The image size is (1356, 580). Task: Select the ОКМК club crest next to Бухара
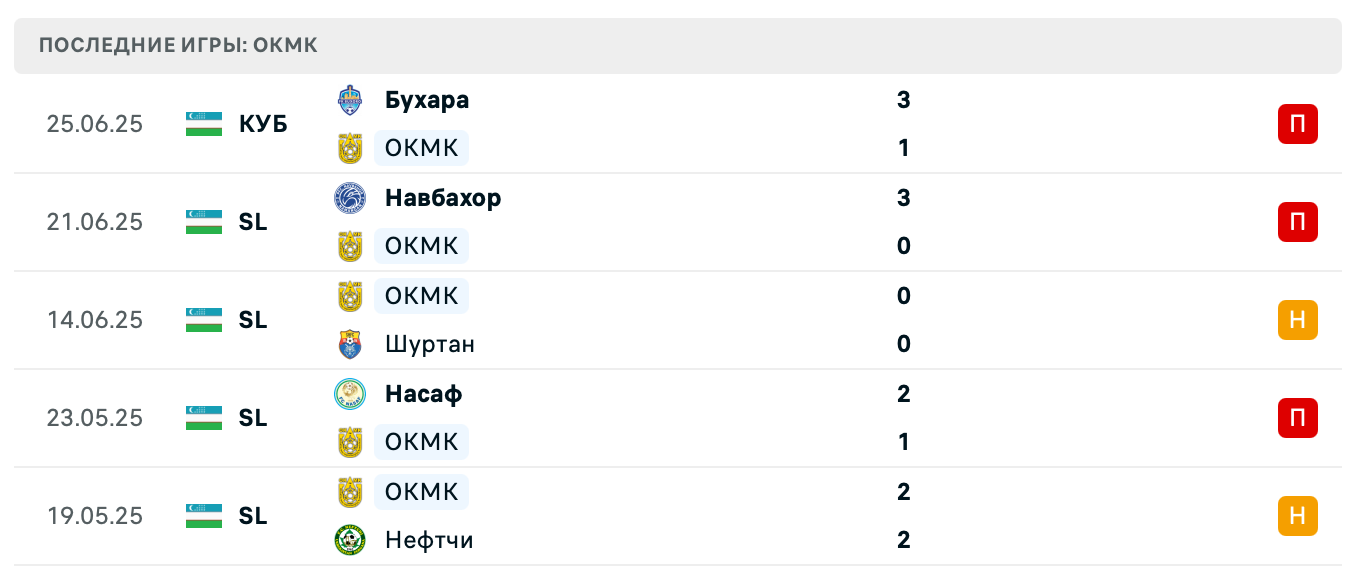coord(351,147)
